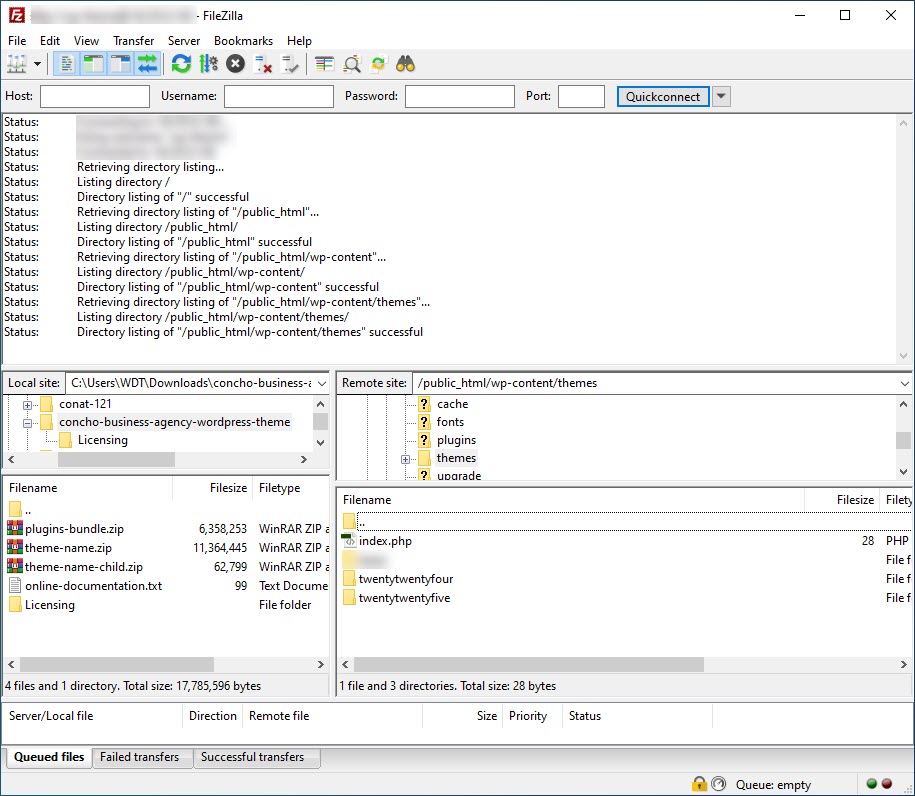Open the View menu
Viewport: 915px width, 796px height.
[x=86, y=41]
